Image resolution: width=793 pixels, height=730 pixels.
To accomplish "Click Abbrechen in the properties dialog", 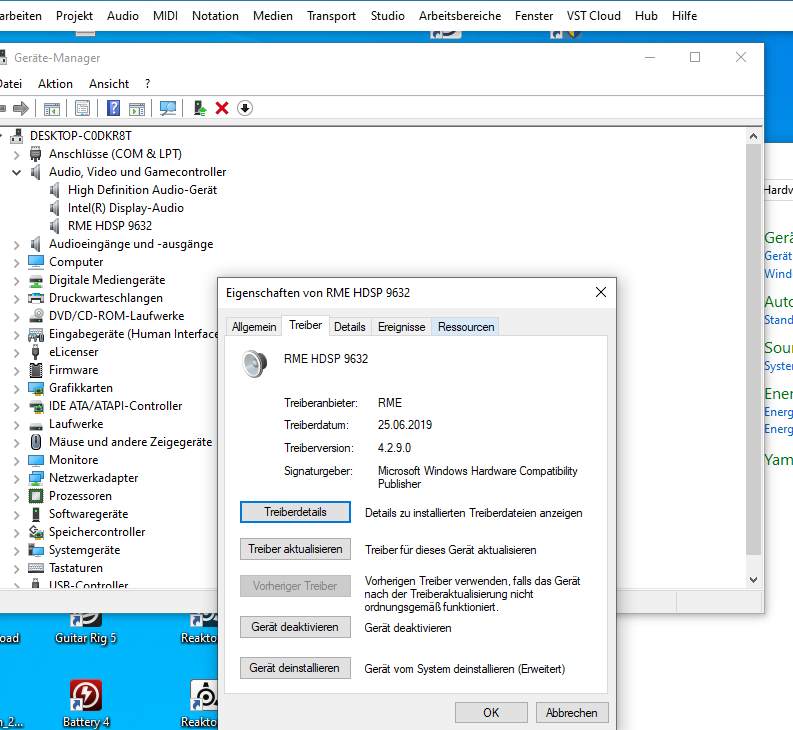I will tap(571, 713).
